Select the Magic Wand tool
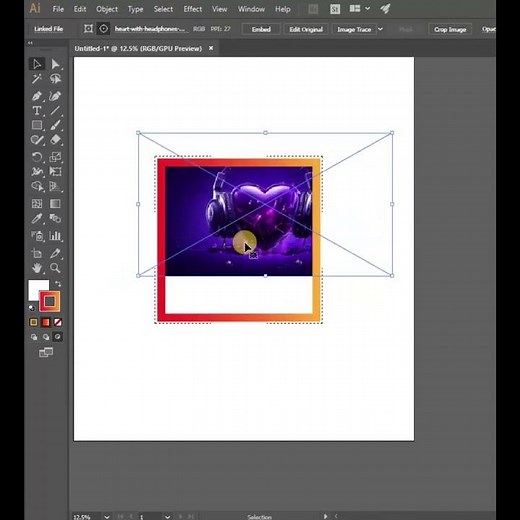The height and width of the screenshot is (520, 520). click(37, 79)
